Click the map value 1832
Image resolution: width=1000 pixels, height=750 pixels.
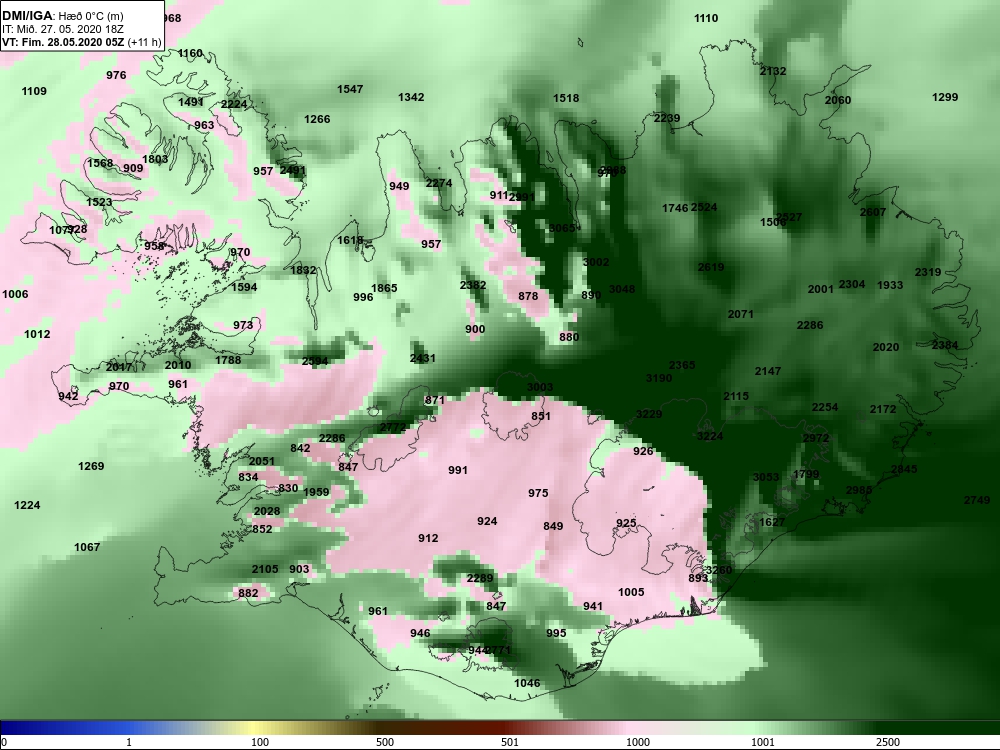(304, 270)
